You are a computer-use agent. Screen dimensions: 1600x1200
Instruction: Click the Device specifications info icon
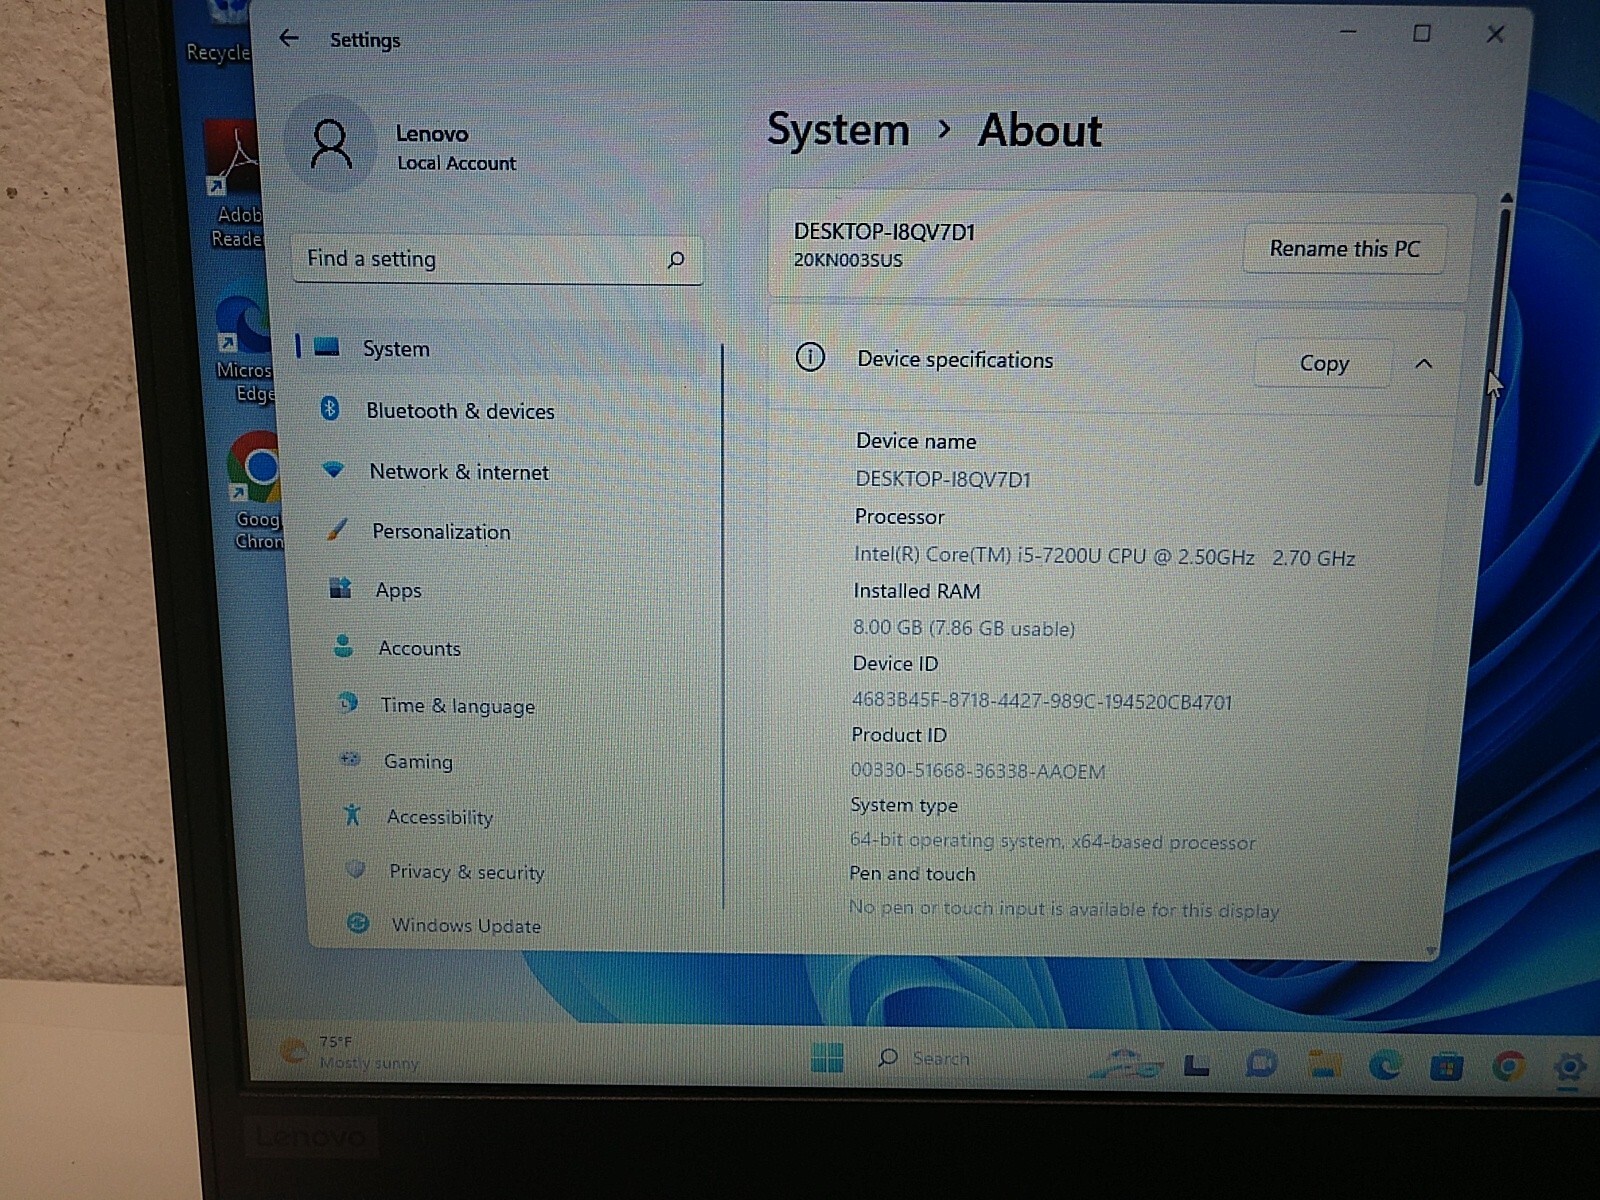click(810, 357)
